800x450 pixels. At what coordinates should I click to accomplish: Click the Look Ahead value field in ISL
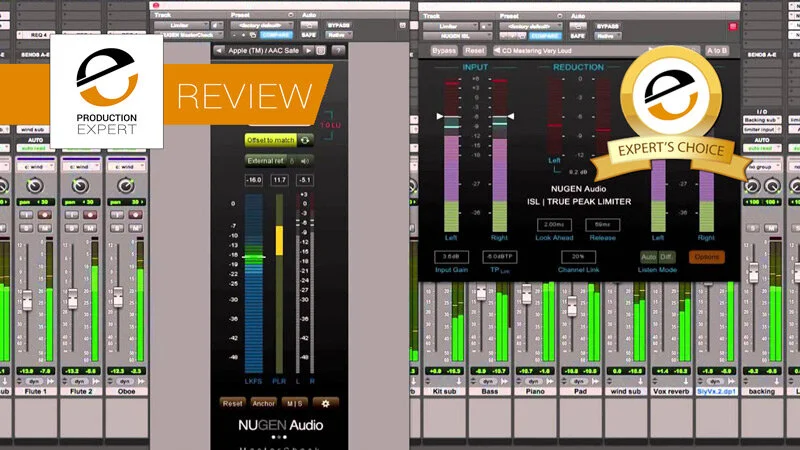(x=554, y=224)
